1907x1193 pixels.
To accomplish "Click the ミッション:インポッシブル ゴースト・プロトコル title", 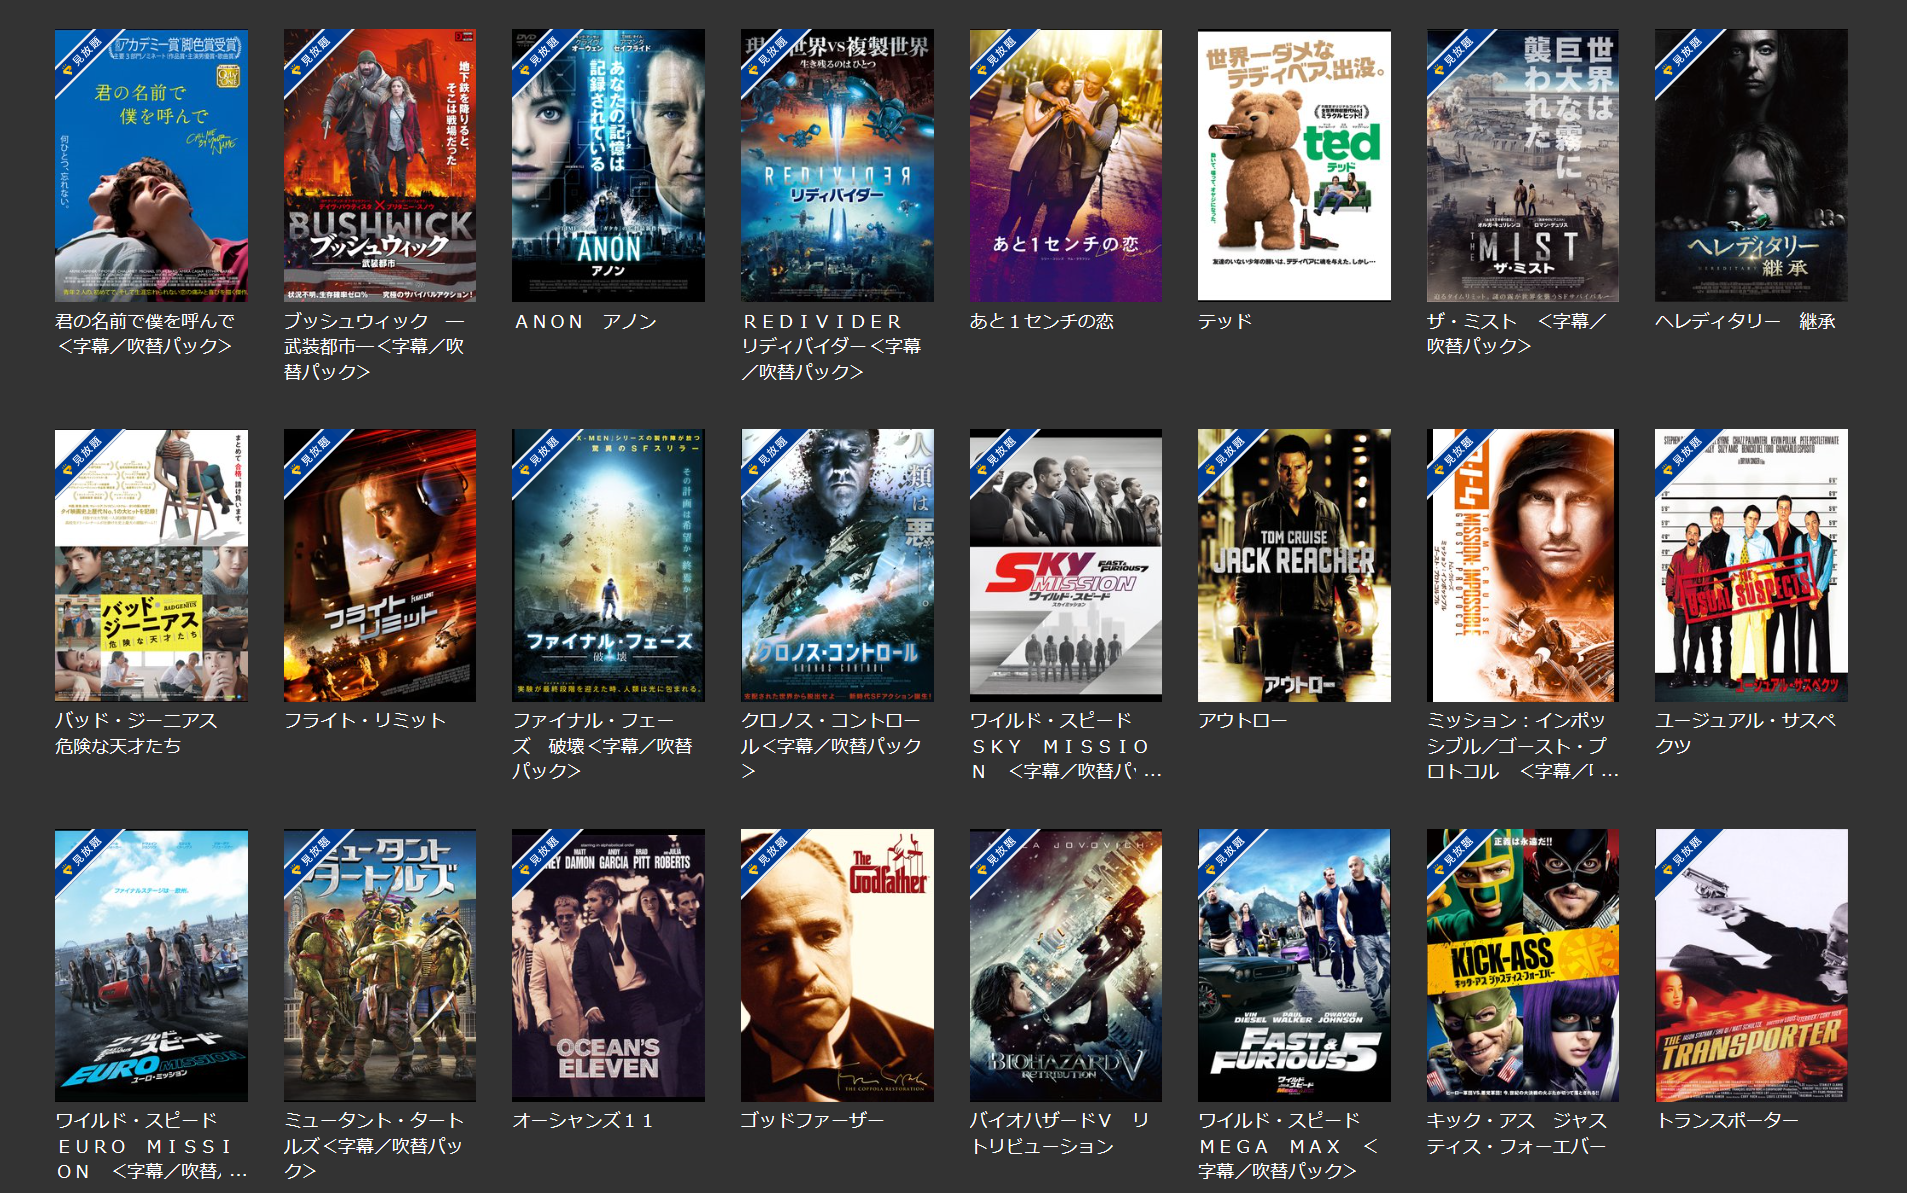I will click(1523, 746).
